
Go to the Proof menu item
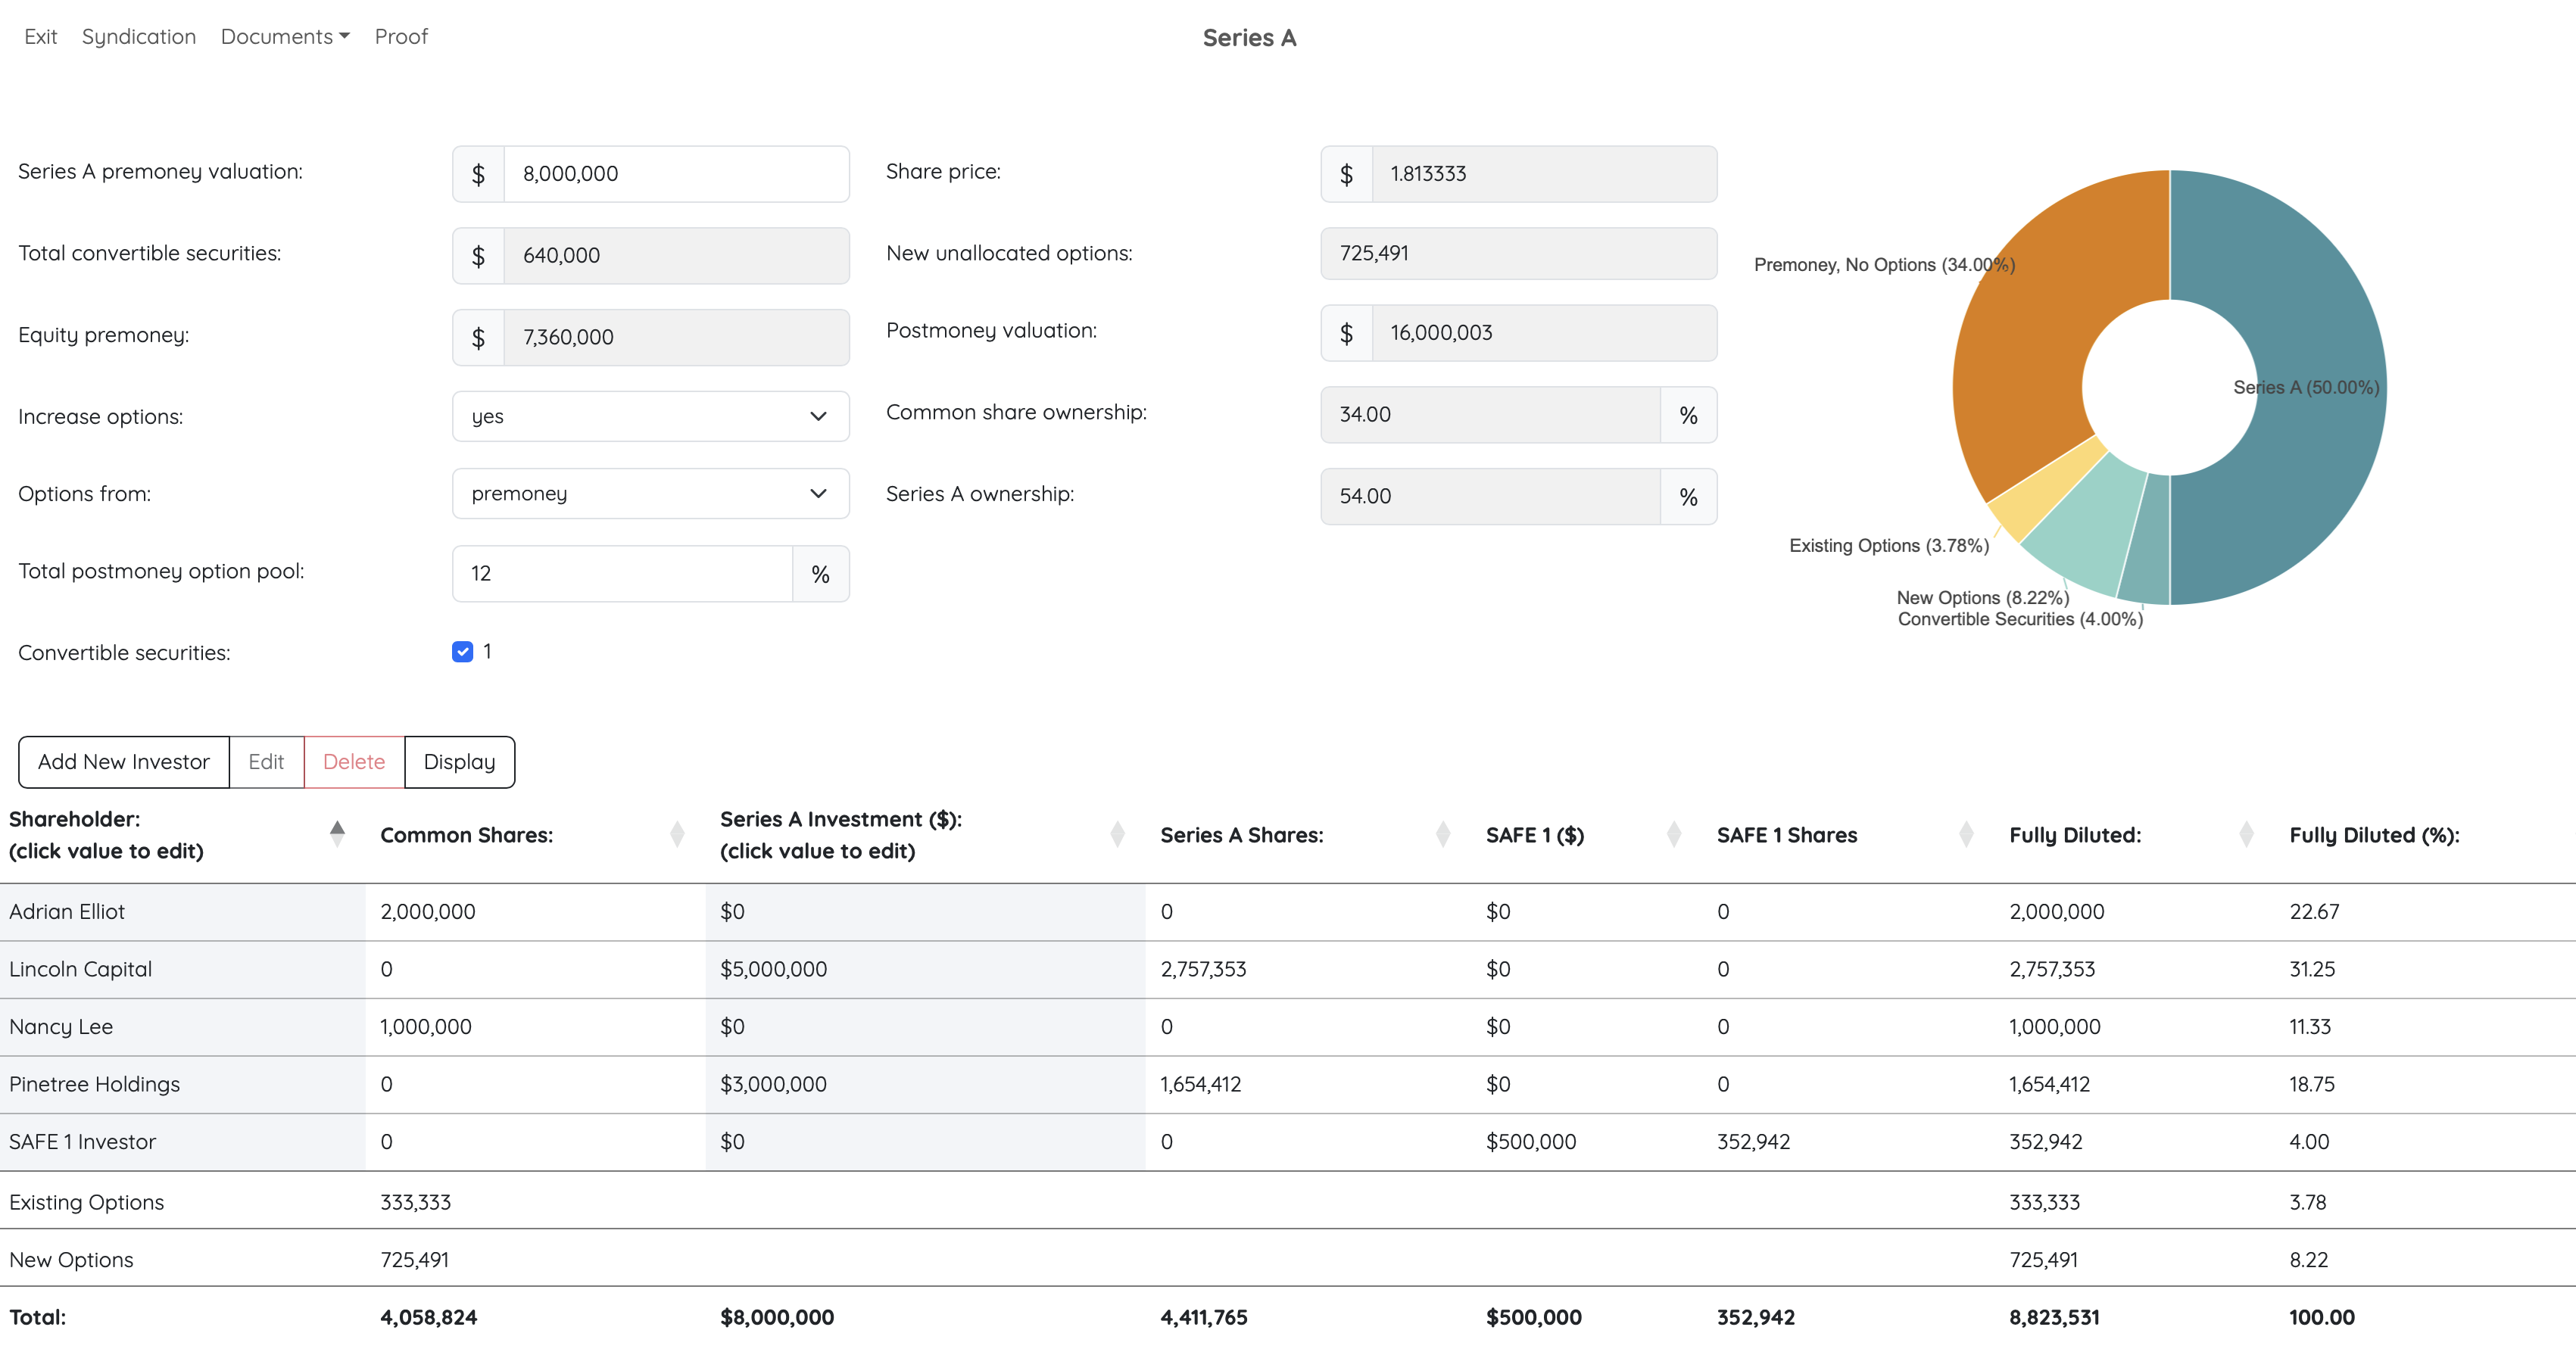click(401, 37)
